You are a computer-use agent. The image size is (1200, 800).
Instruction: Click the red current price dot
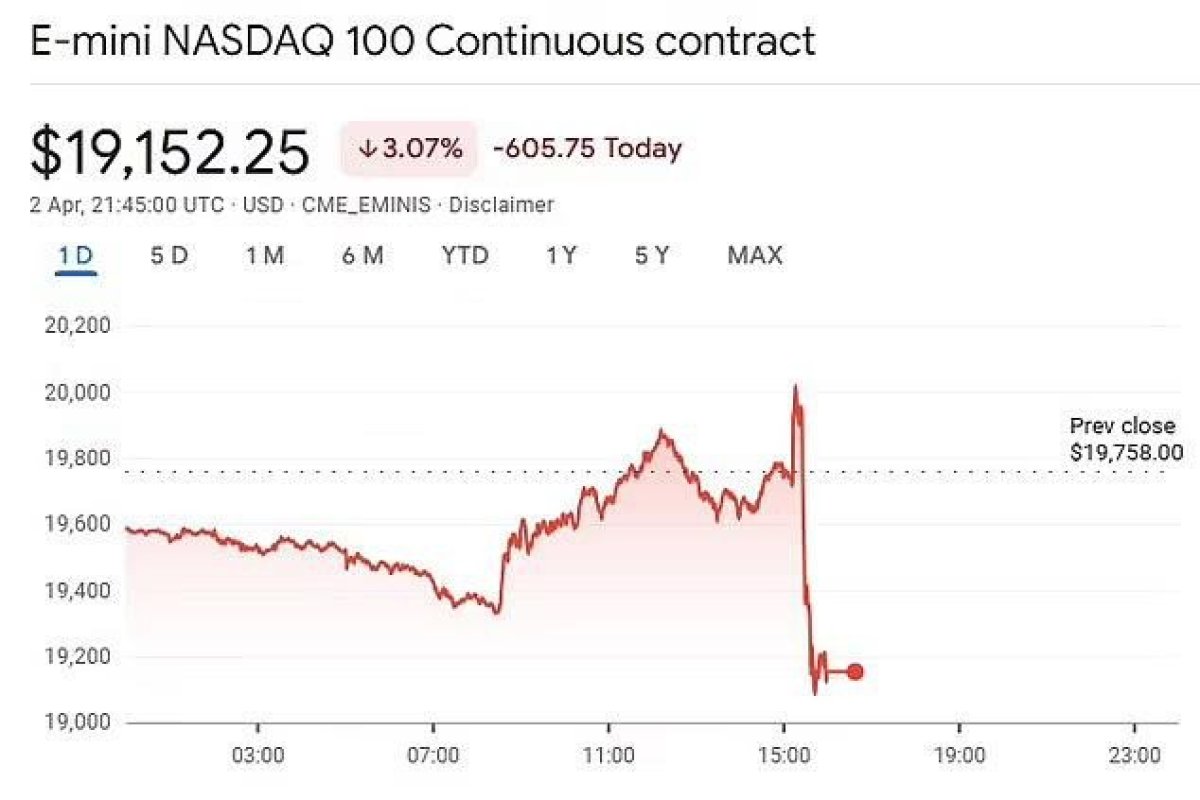point(855,672)
